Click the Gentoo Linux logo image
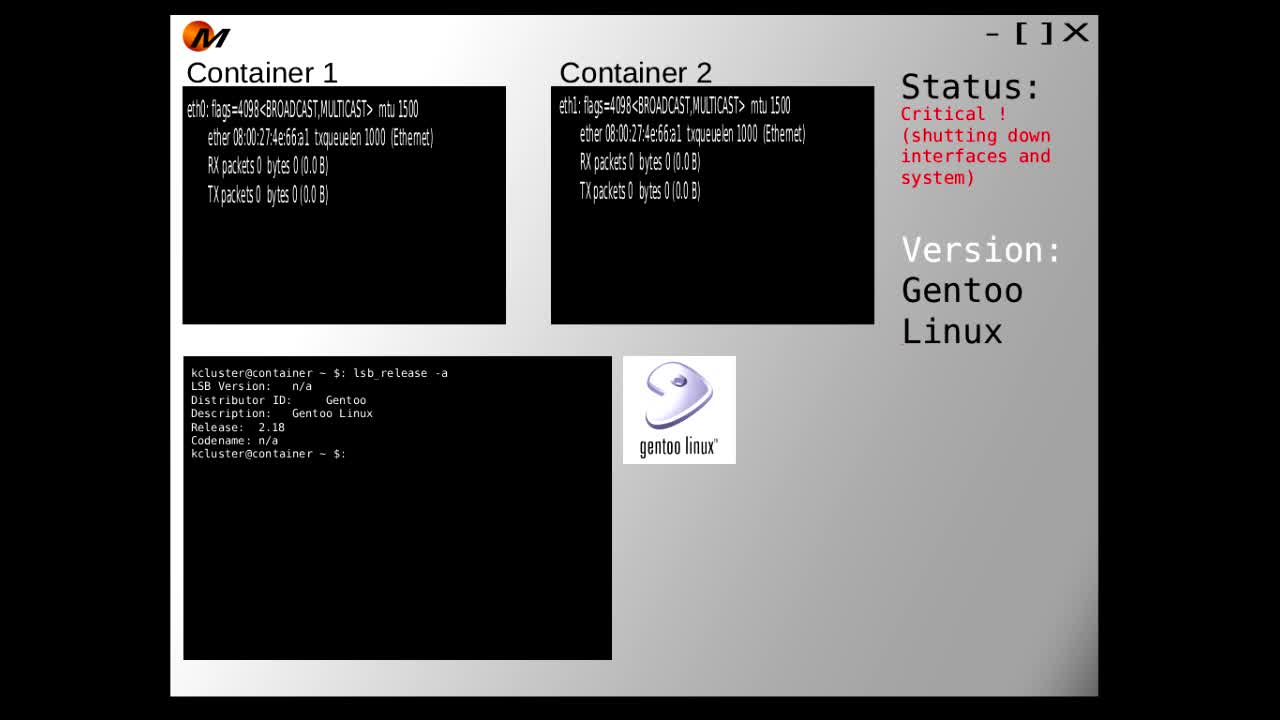Image resolution: width=1280 pixels, height=720 pixels. point(679,410)
